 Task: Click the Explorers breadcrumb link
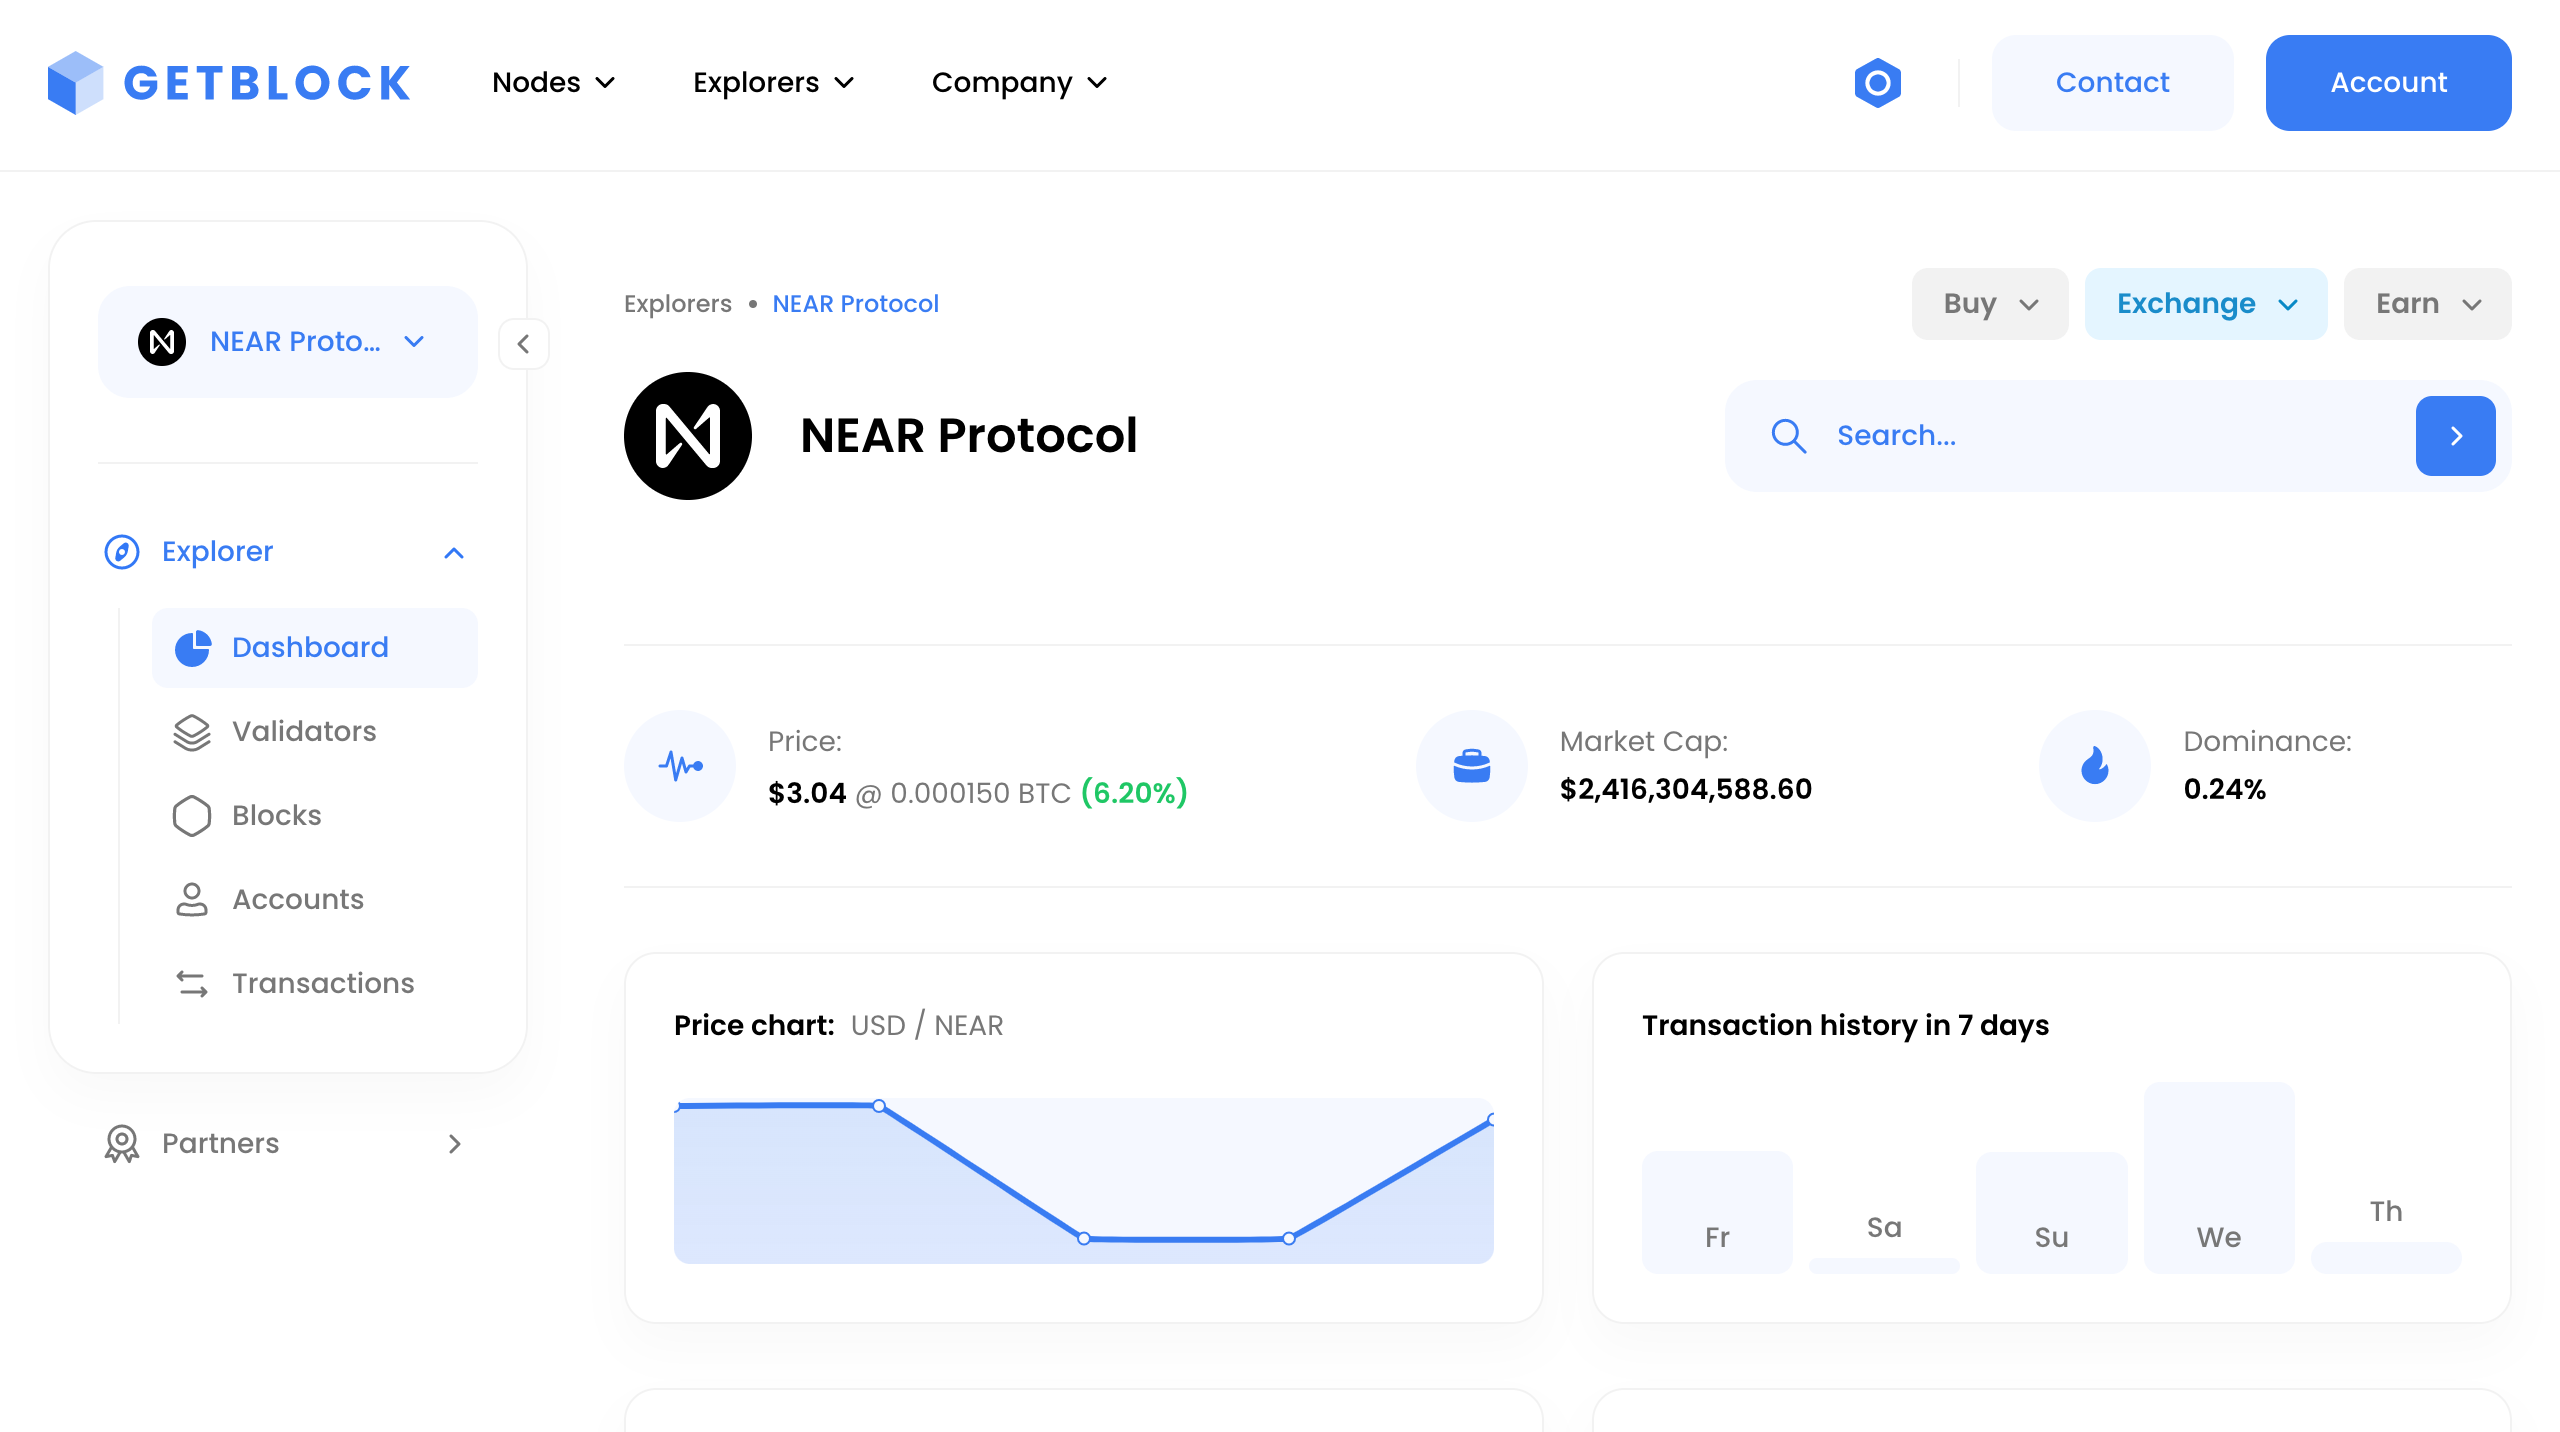(677, 304)
